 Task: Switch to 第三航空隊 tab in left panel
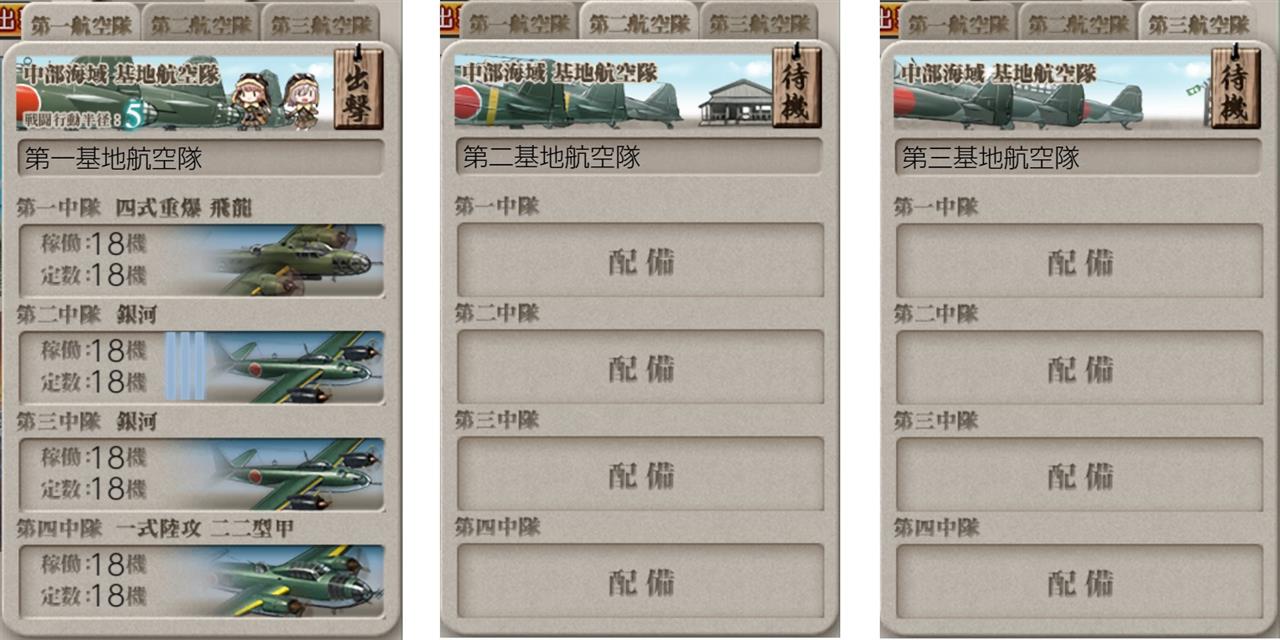tap(320, 24)
